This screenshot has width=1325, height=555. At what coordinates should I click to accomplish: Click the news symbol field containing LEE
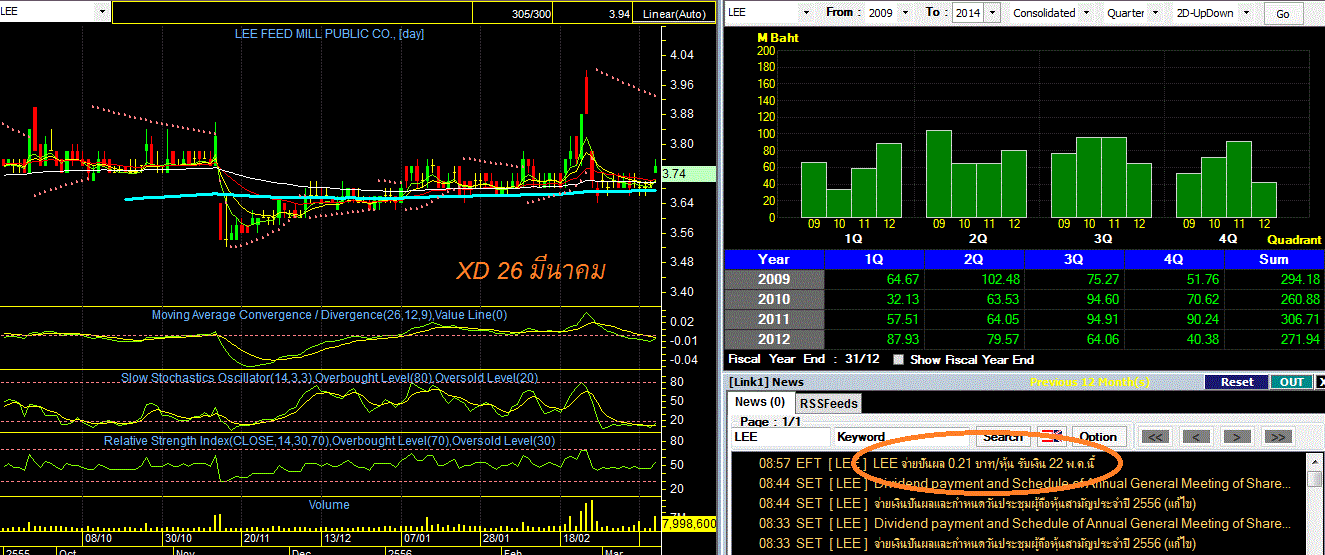click(x=780, y=437)
